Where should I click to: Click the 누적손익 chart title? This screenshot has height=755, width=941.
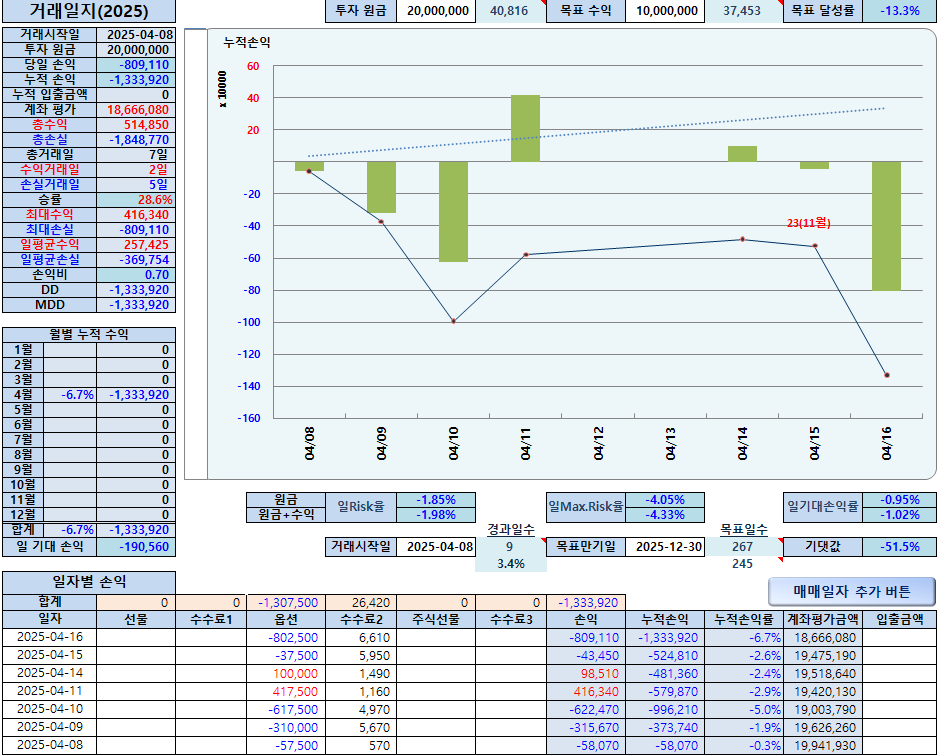[x=247, y=43]
